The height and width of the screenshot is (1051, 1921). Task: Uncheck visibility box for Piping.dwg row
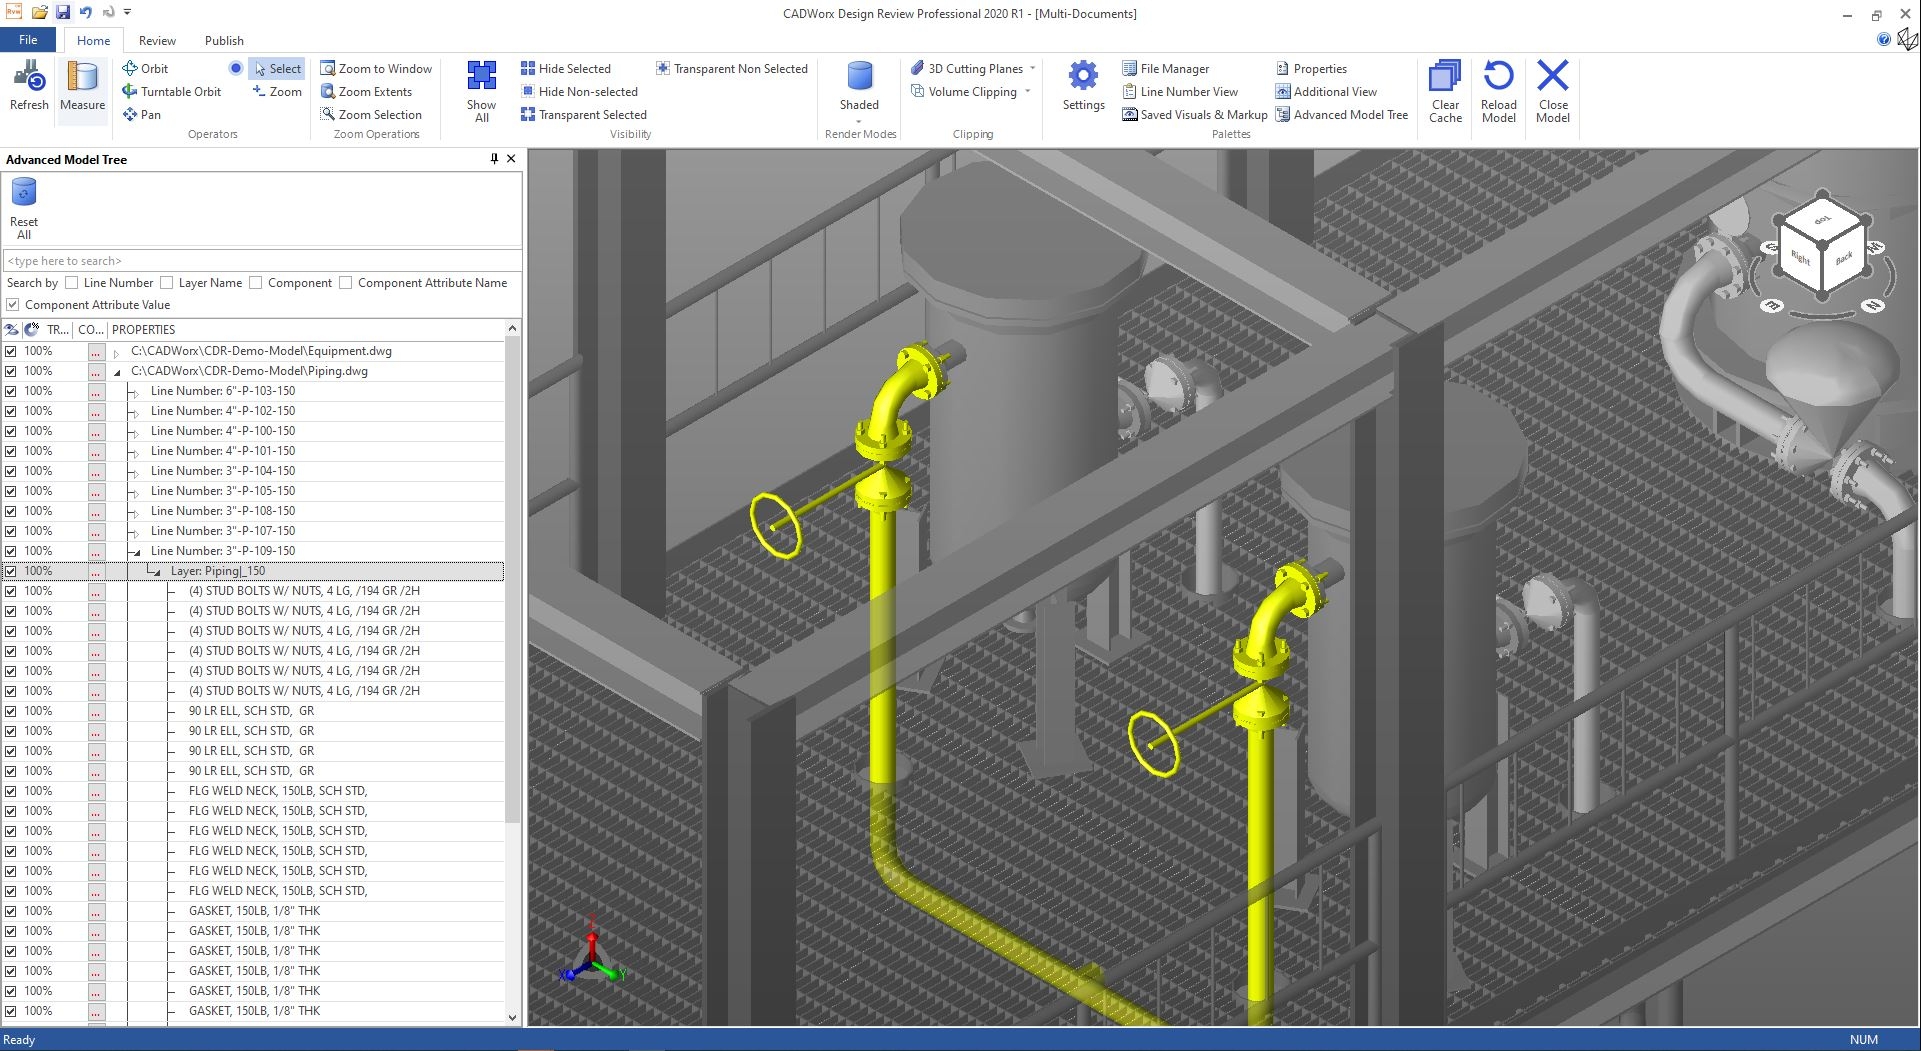(10, 371)
